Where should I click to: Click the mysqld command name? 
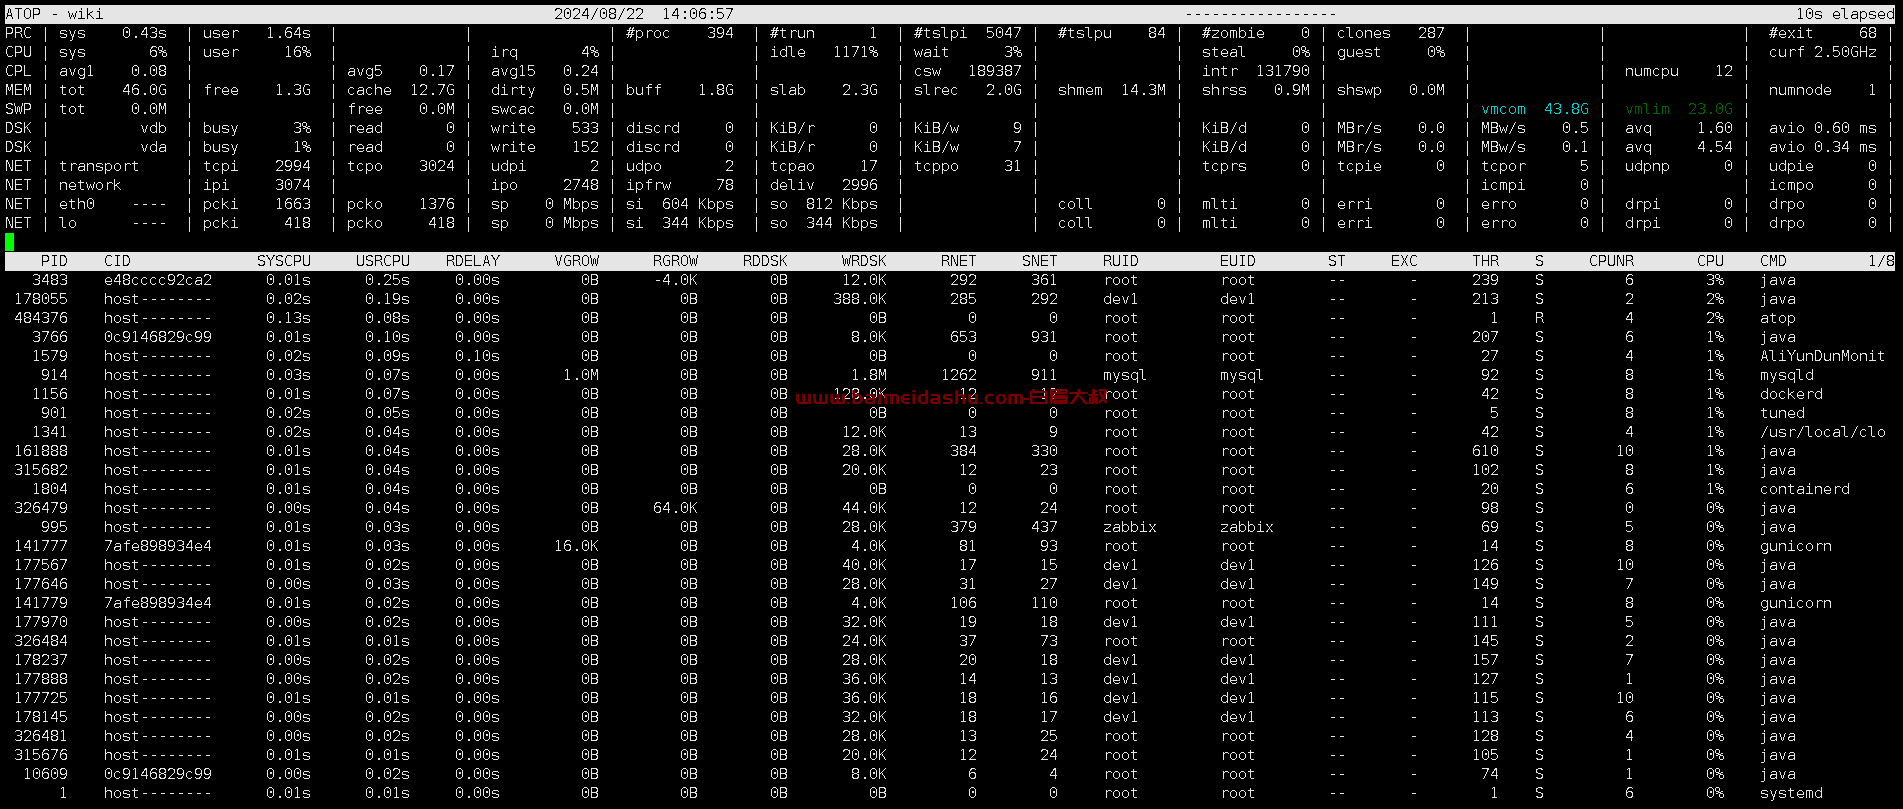coord(1787,375)
